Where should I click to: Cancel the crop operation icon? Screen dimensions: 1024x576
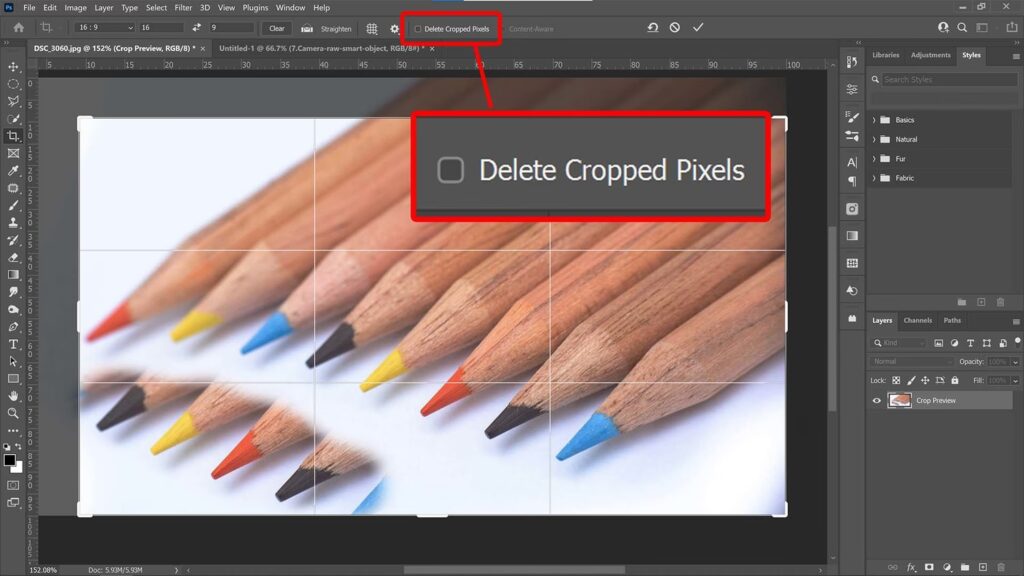tap(675, 28)
